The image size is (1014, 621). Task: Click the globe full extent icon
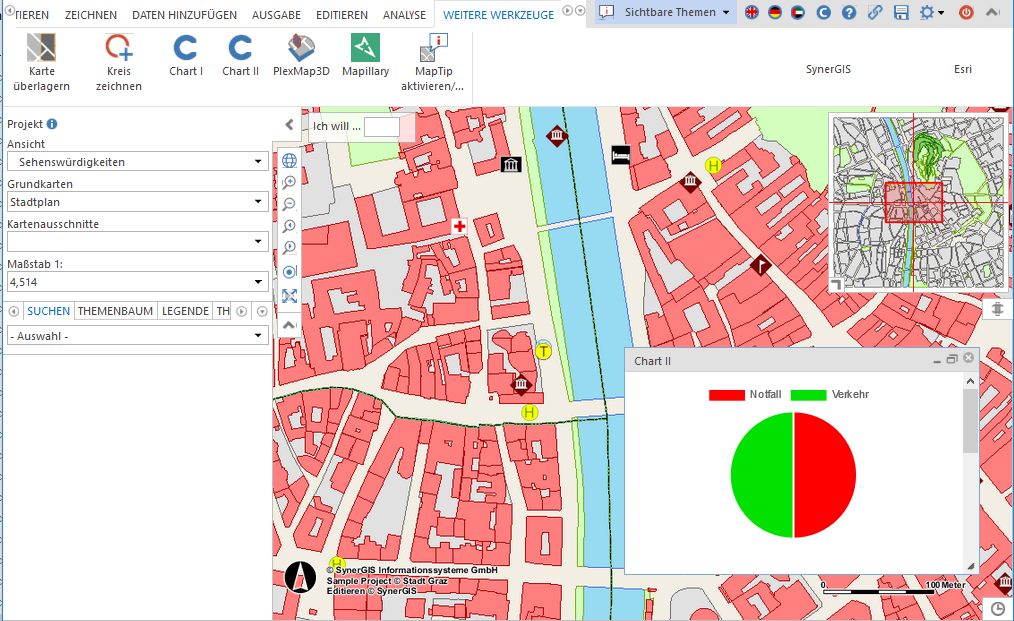coord(289,160)
